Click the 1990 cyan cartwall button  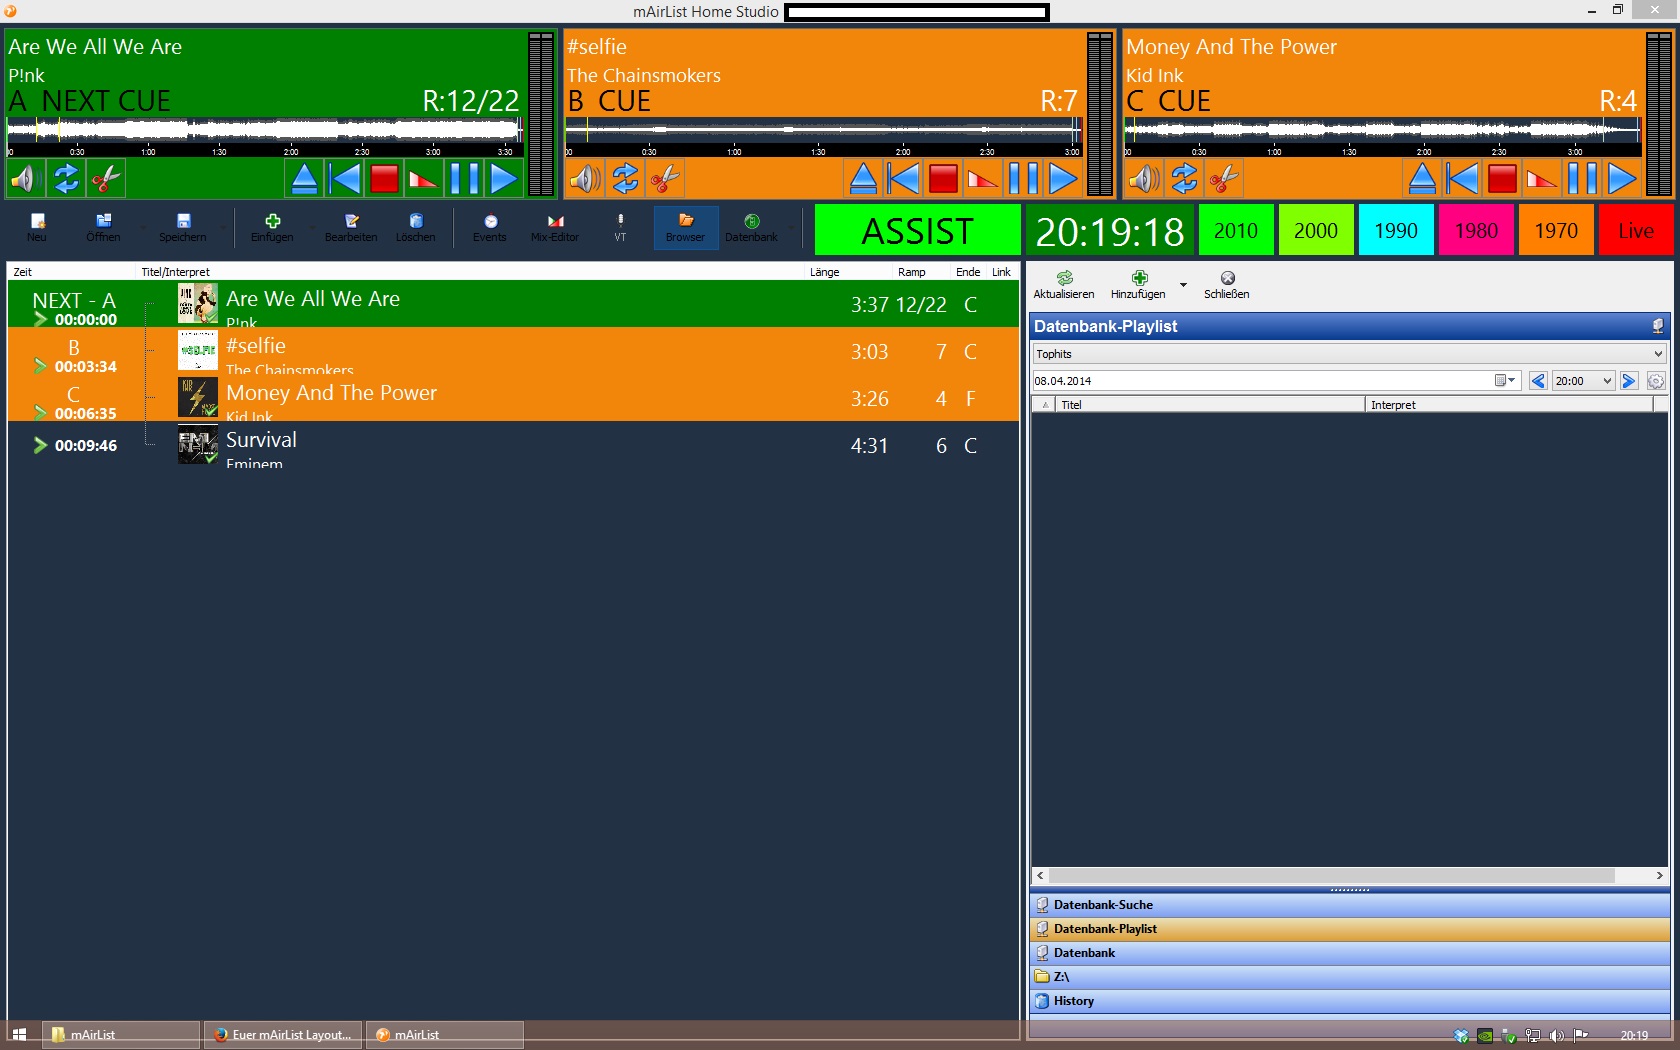[x=1396, y=231]
